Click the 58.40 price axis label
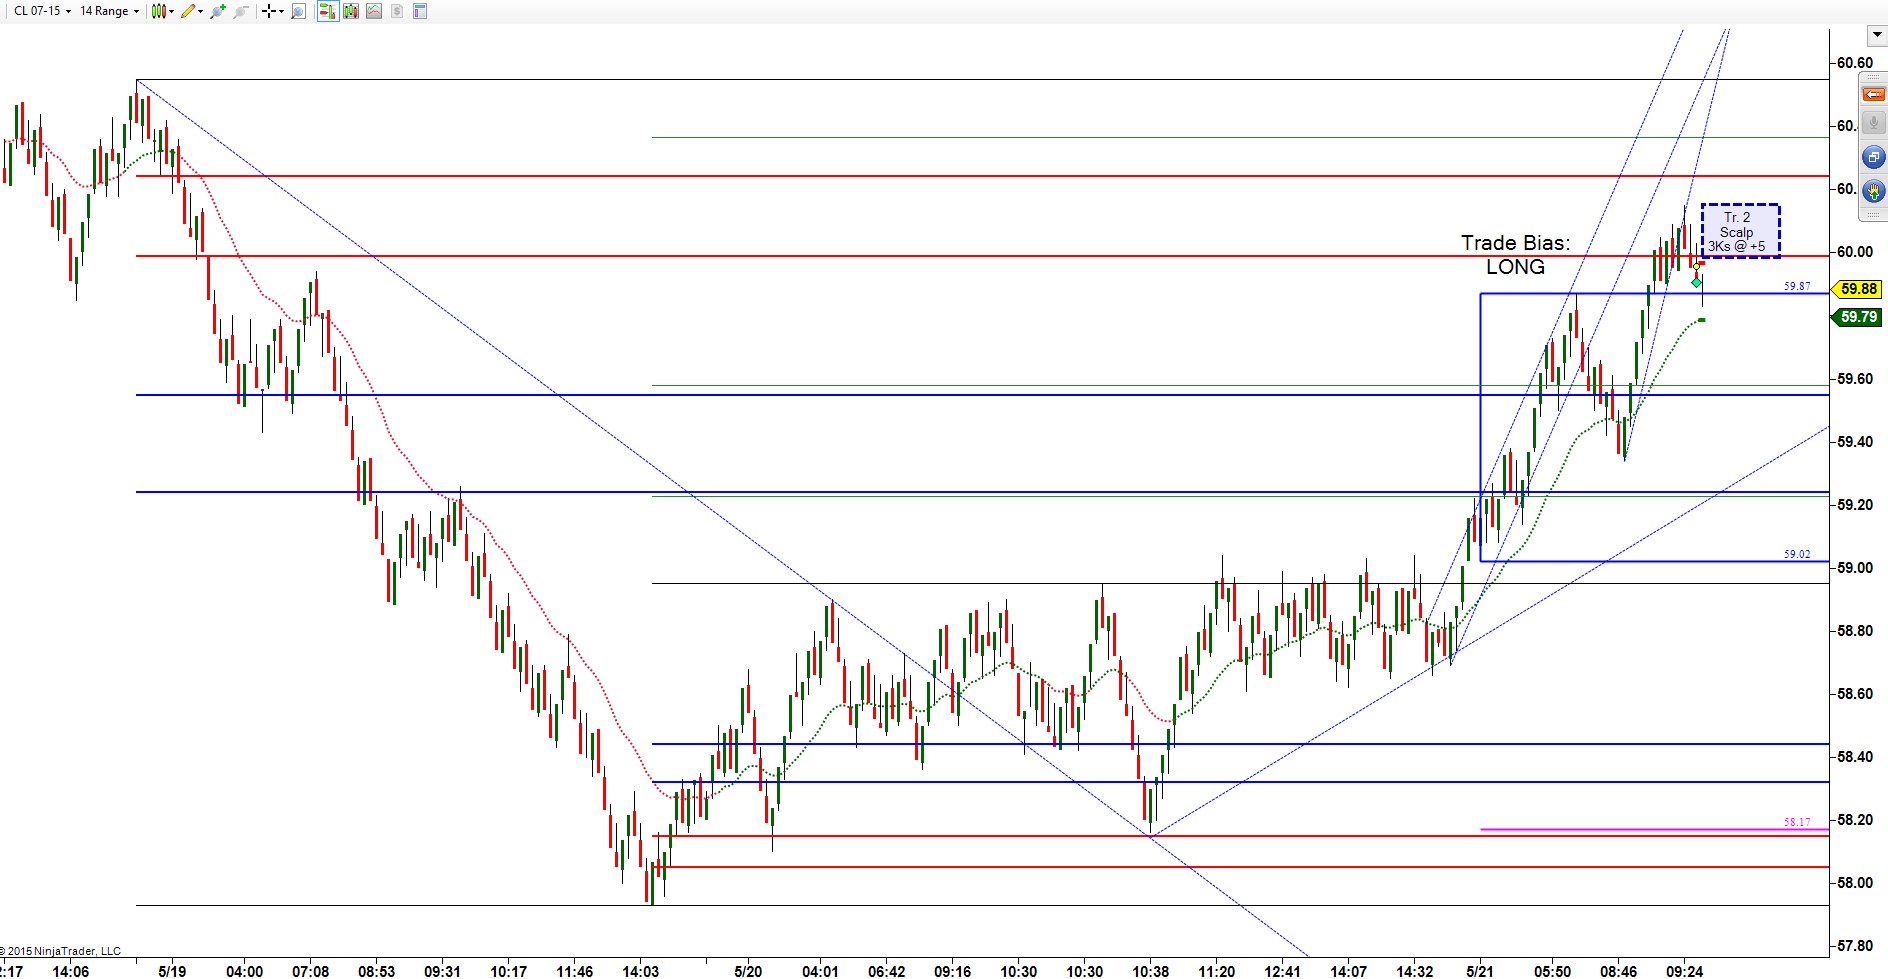 pos(1855,757)
